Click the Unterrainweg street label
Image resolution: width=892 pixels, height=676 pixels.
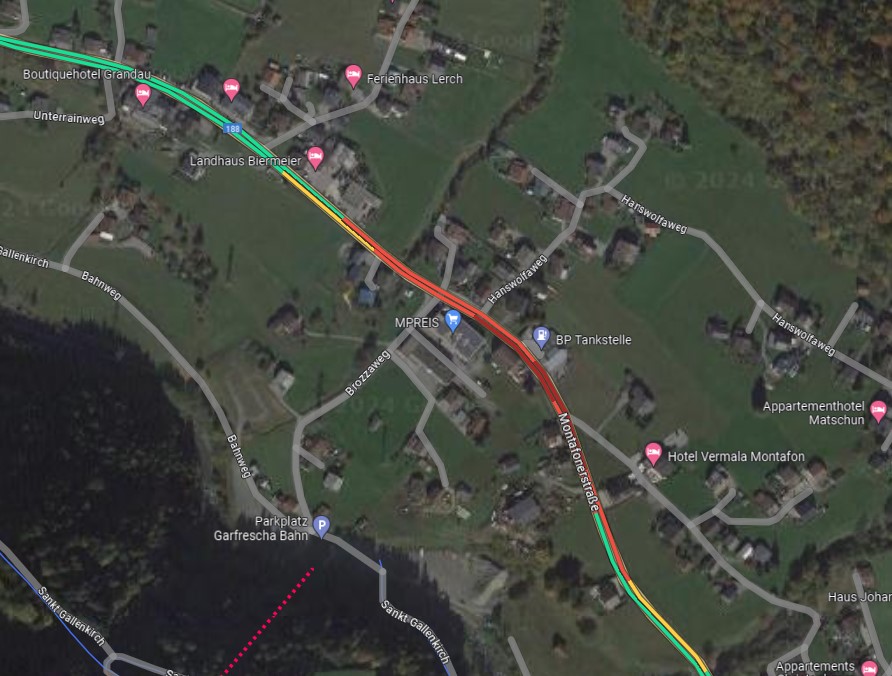[69, 117]
